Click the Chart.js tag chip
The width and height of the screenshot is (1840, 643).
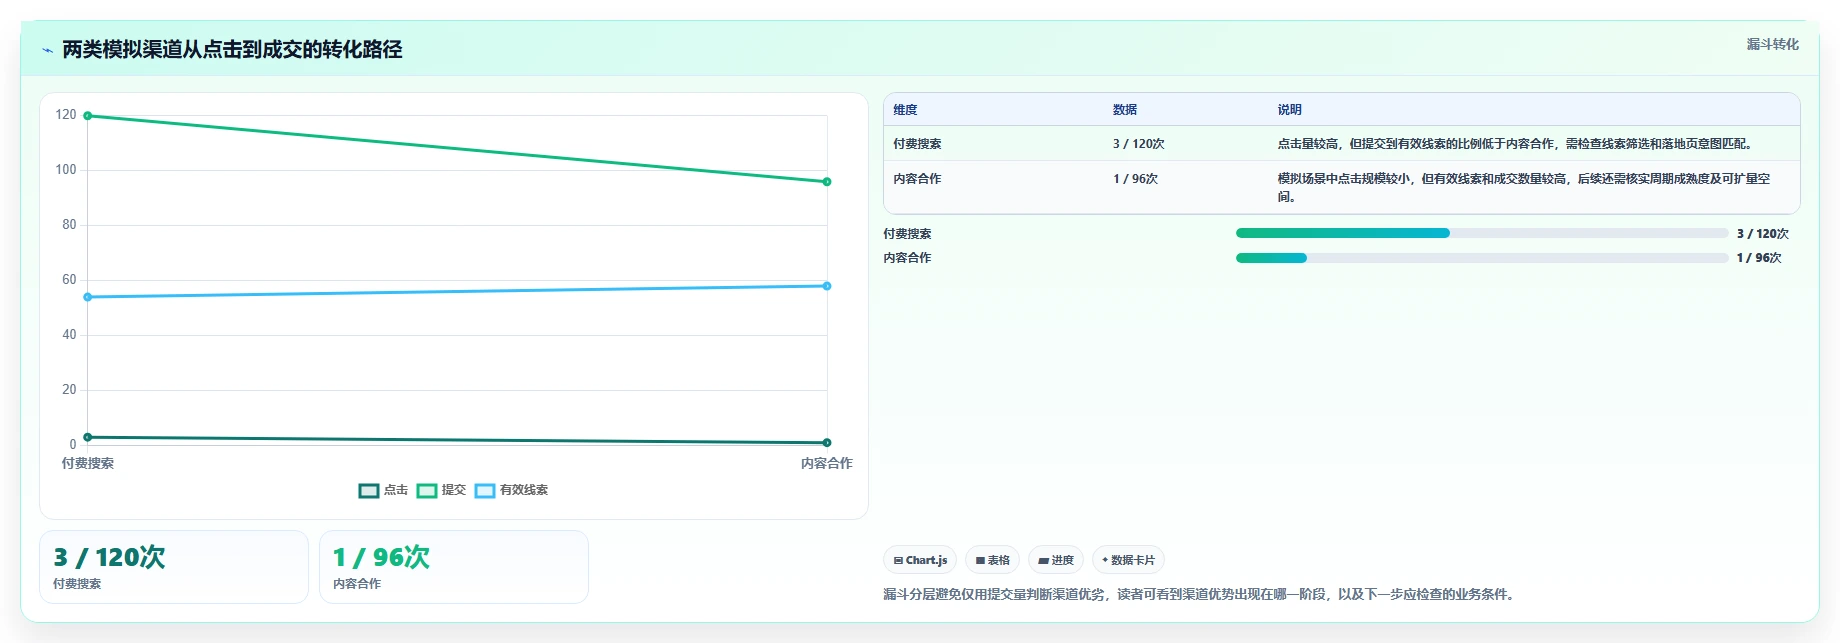(920, 560)
